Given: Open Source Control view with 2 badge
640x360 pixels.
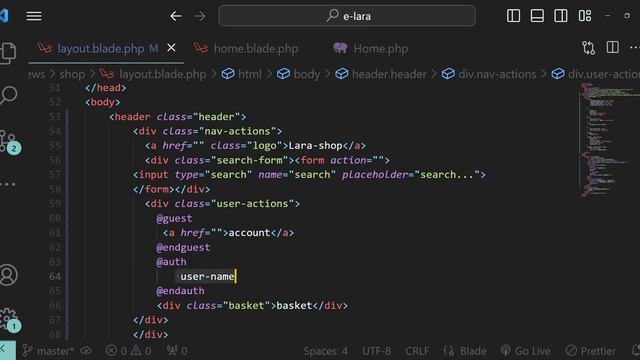Looking at the screenshot, I should (9, 142).
